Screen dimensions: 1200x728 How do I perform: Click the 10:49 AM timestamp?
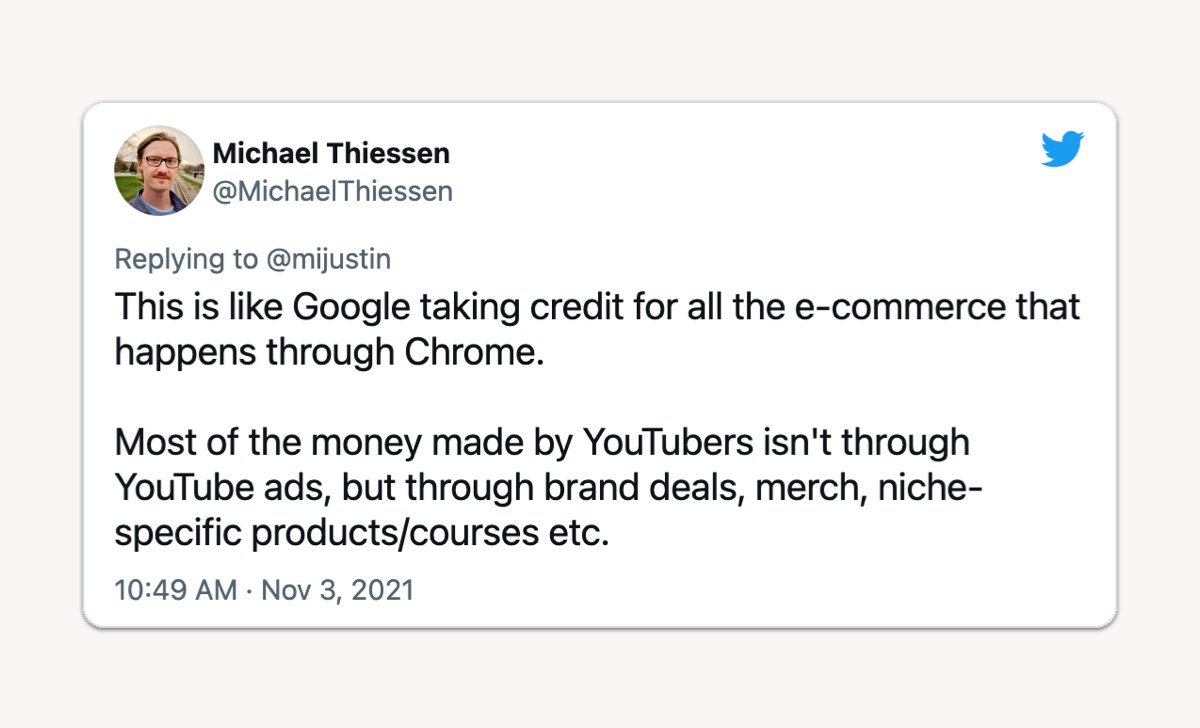(x=176, y=590)
